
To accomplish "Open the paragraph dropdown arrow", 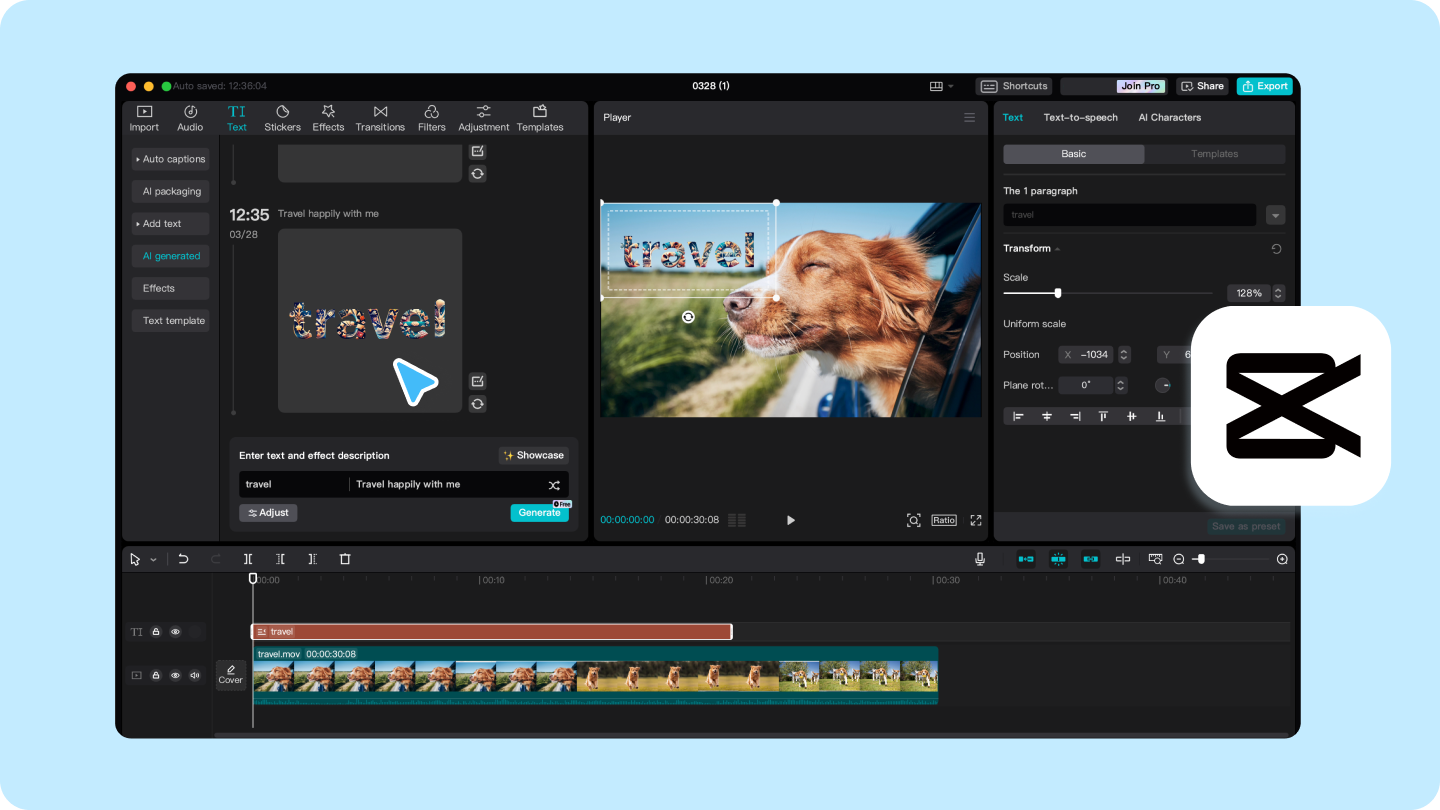I will click(1275, 215).
